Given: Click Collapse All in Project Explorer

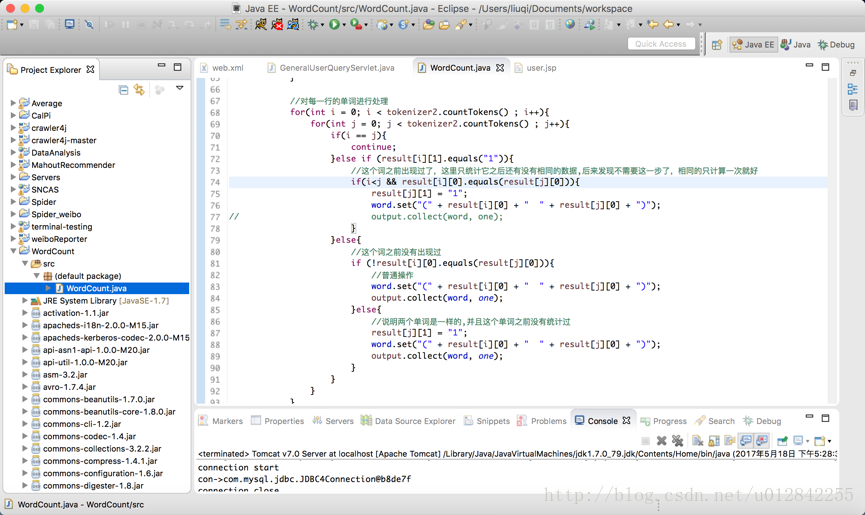Looking at the screenshot, I should (124, 90).
